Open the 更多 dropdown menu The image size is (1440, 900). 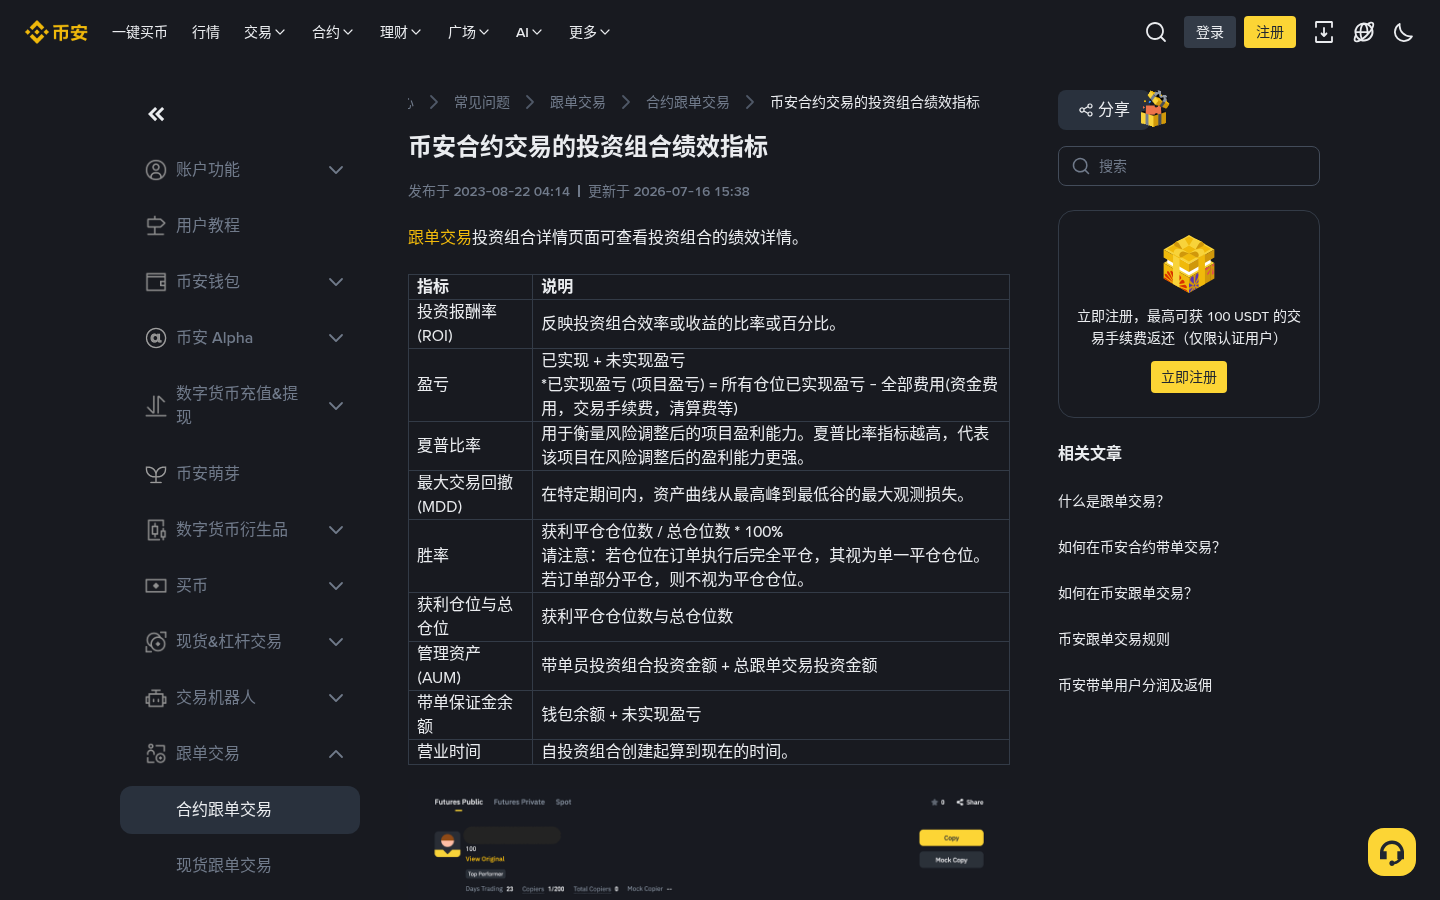[590, 32]
